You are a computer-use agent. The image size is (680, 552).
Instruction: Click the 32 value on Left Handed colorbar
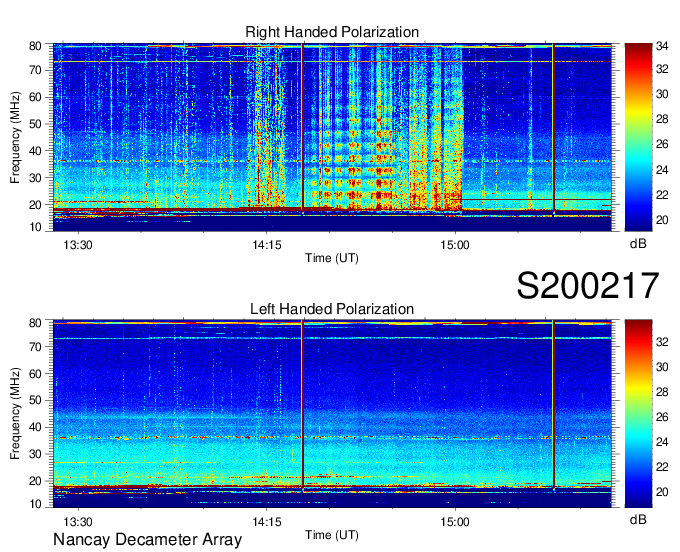point(662,342)
